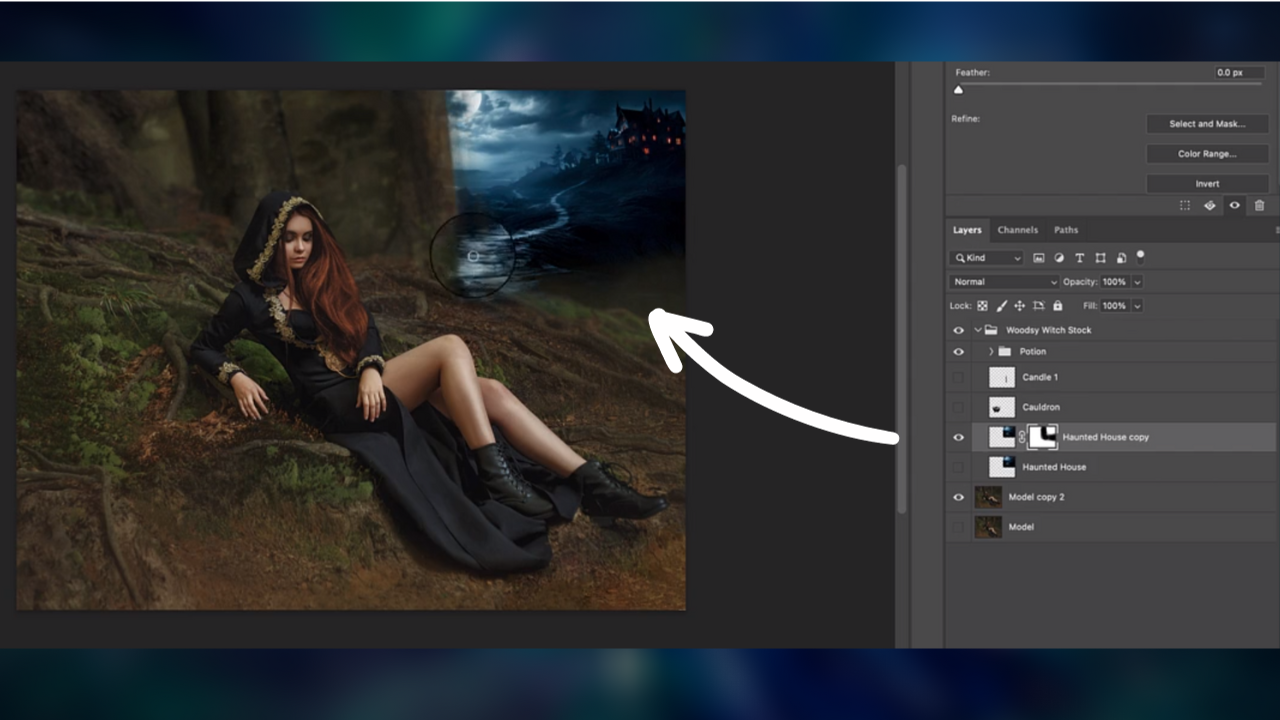Click the load selection from mask icon
This screenshot has width=1280, height=720.
(x=1185, y=205)
